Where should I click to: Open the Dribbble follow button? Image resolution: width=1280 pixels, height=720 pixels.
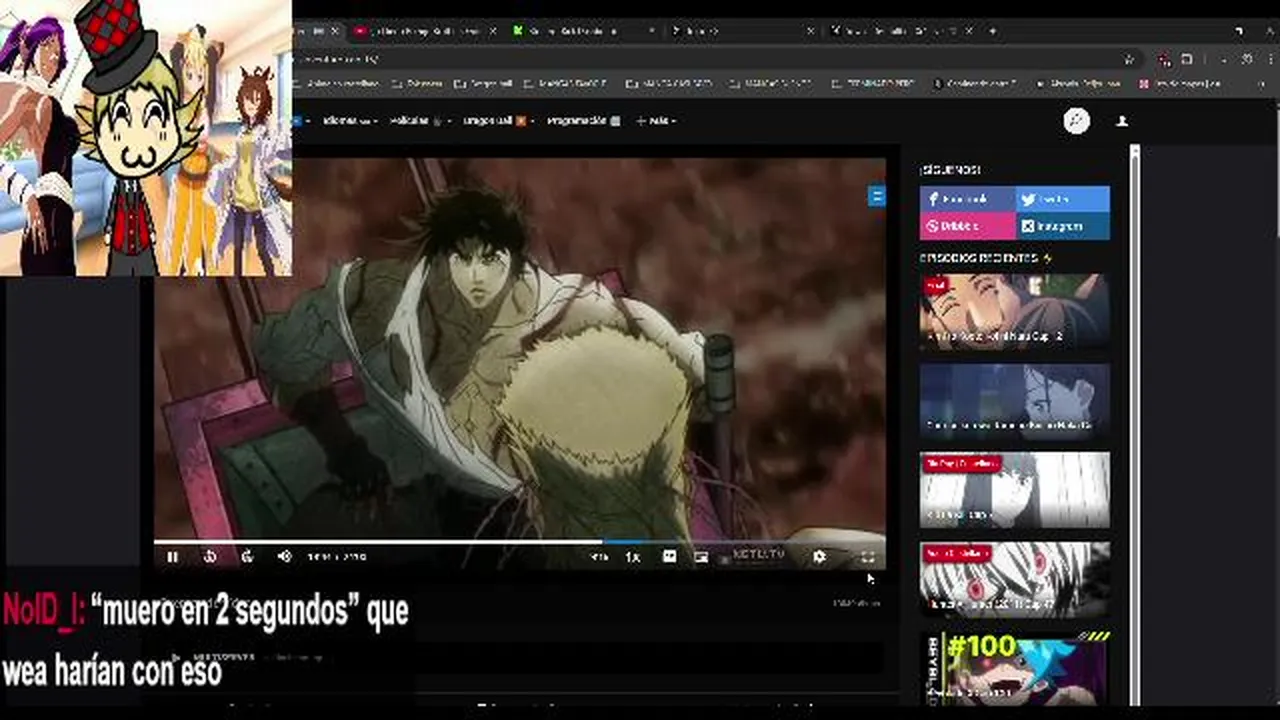pyautogui.click(x=967, y=226)
